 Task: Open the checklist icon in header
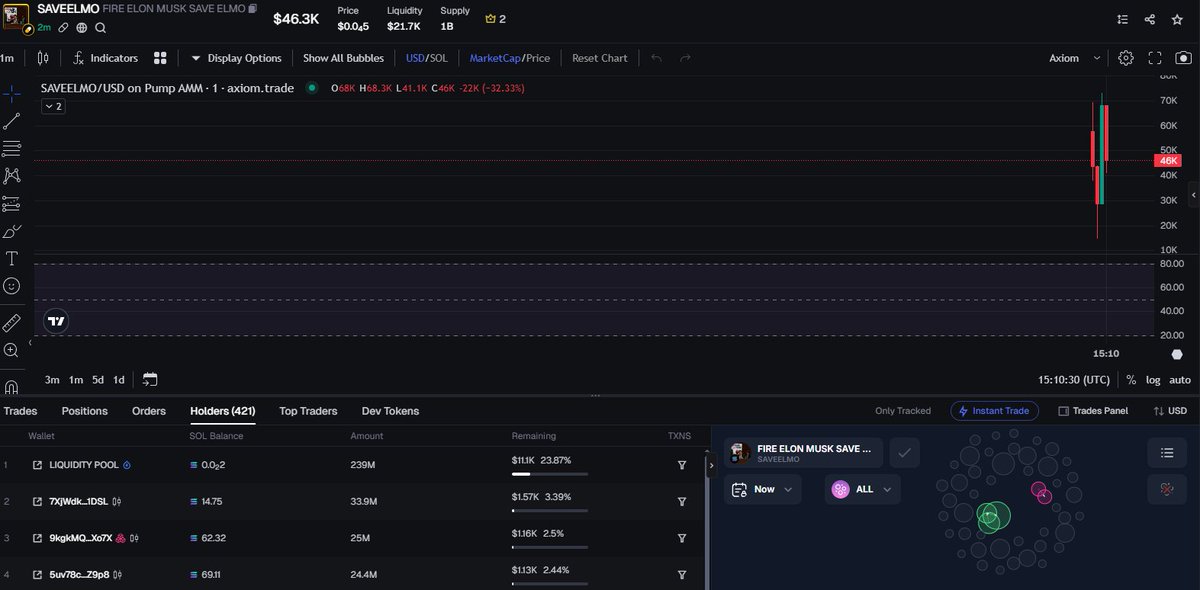[x=1123, y=19]
